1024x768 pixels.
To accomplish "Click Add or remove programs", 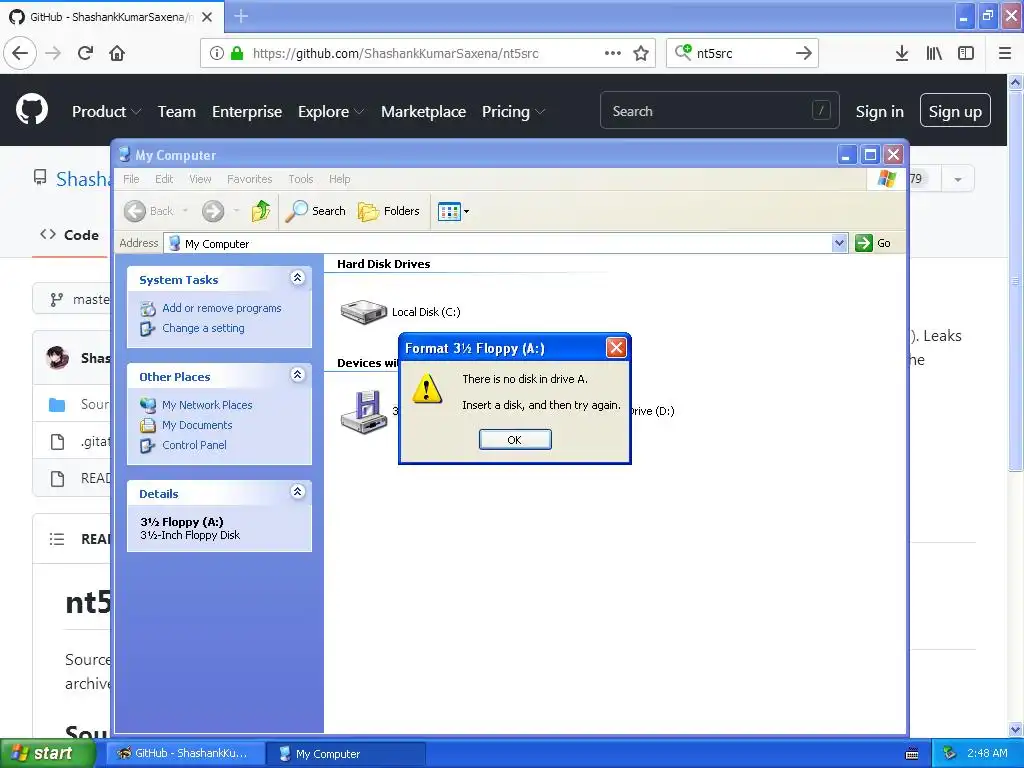I will [221, 308].
